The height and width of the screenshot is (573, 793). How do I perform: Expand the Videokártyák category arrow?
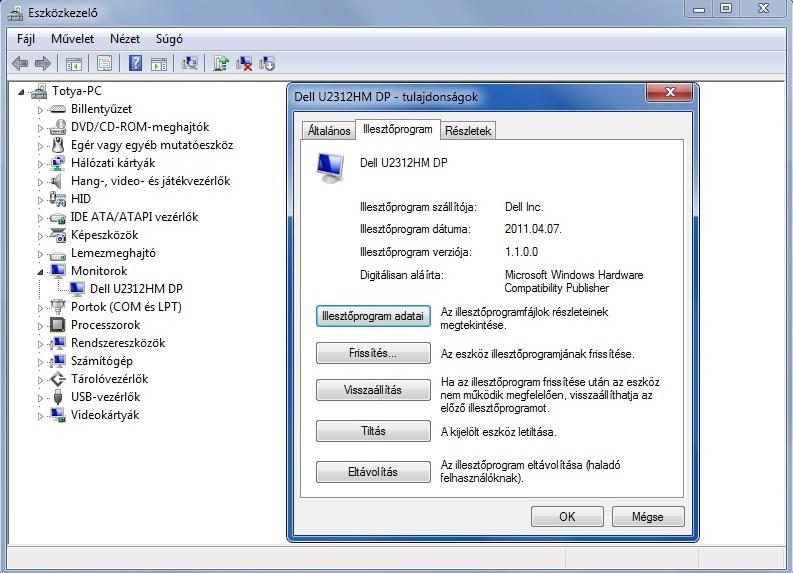(40, 416)
